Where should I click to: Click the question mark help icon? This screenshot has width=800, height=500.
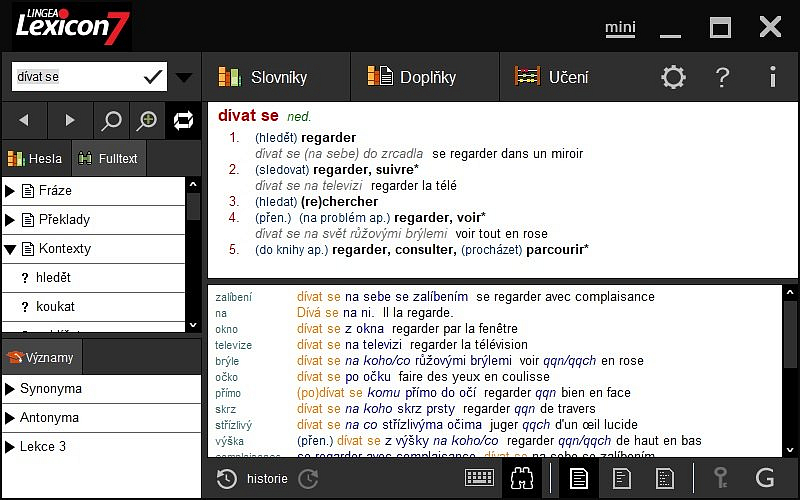[x=723, y=77]
